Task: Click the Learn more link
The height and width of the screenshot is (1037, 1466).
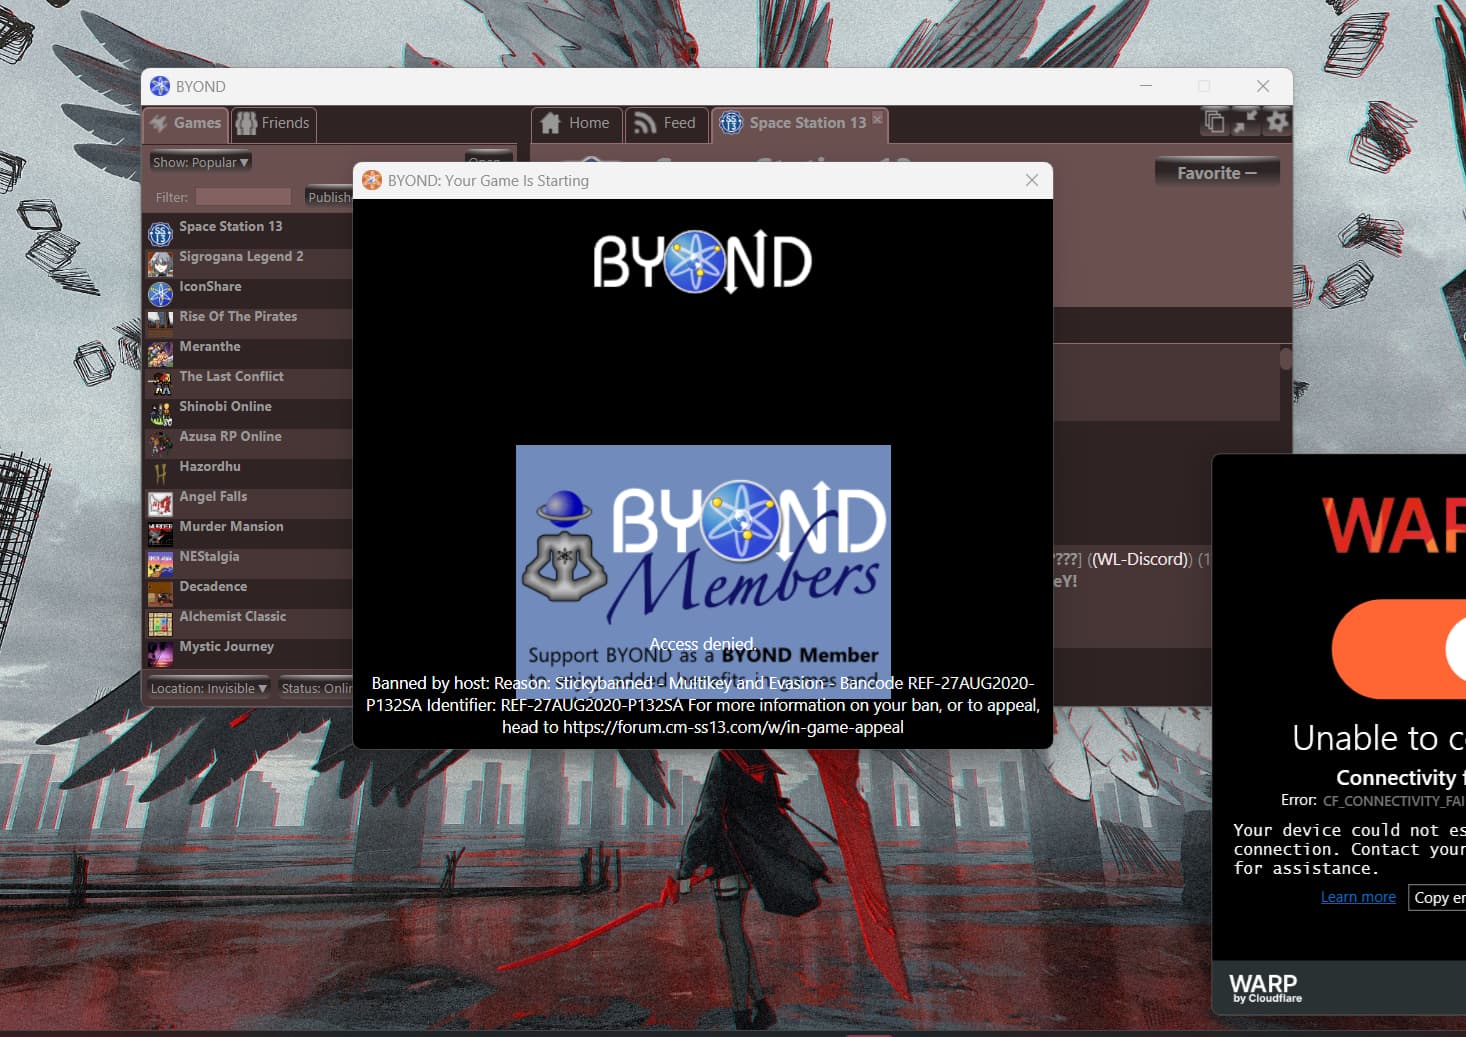Action: [x=1357, y=897]
